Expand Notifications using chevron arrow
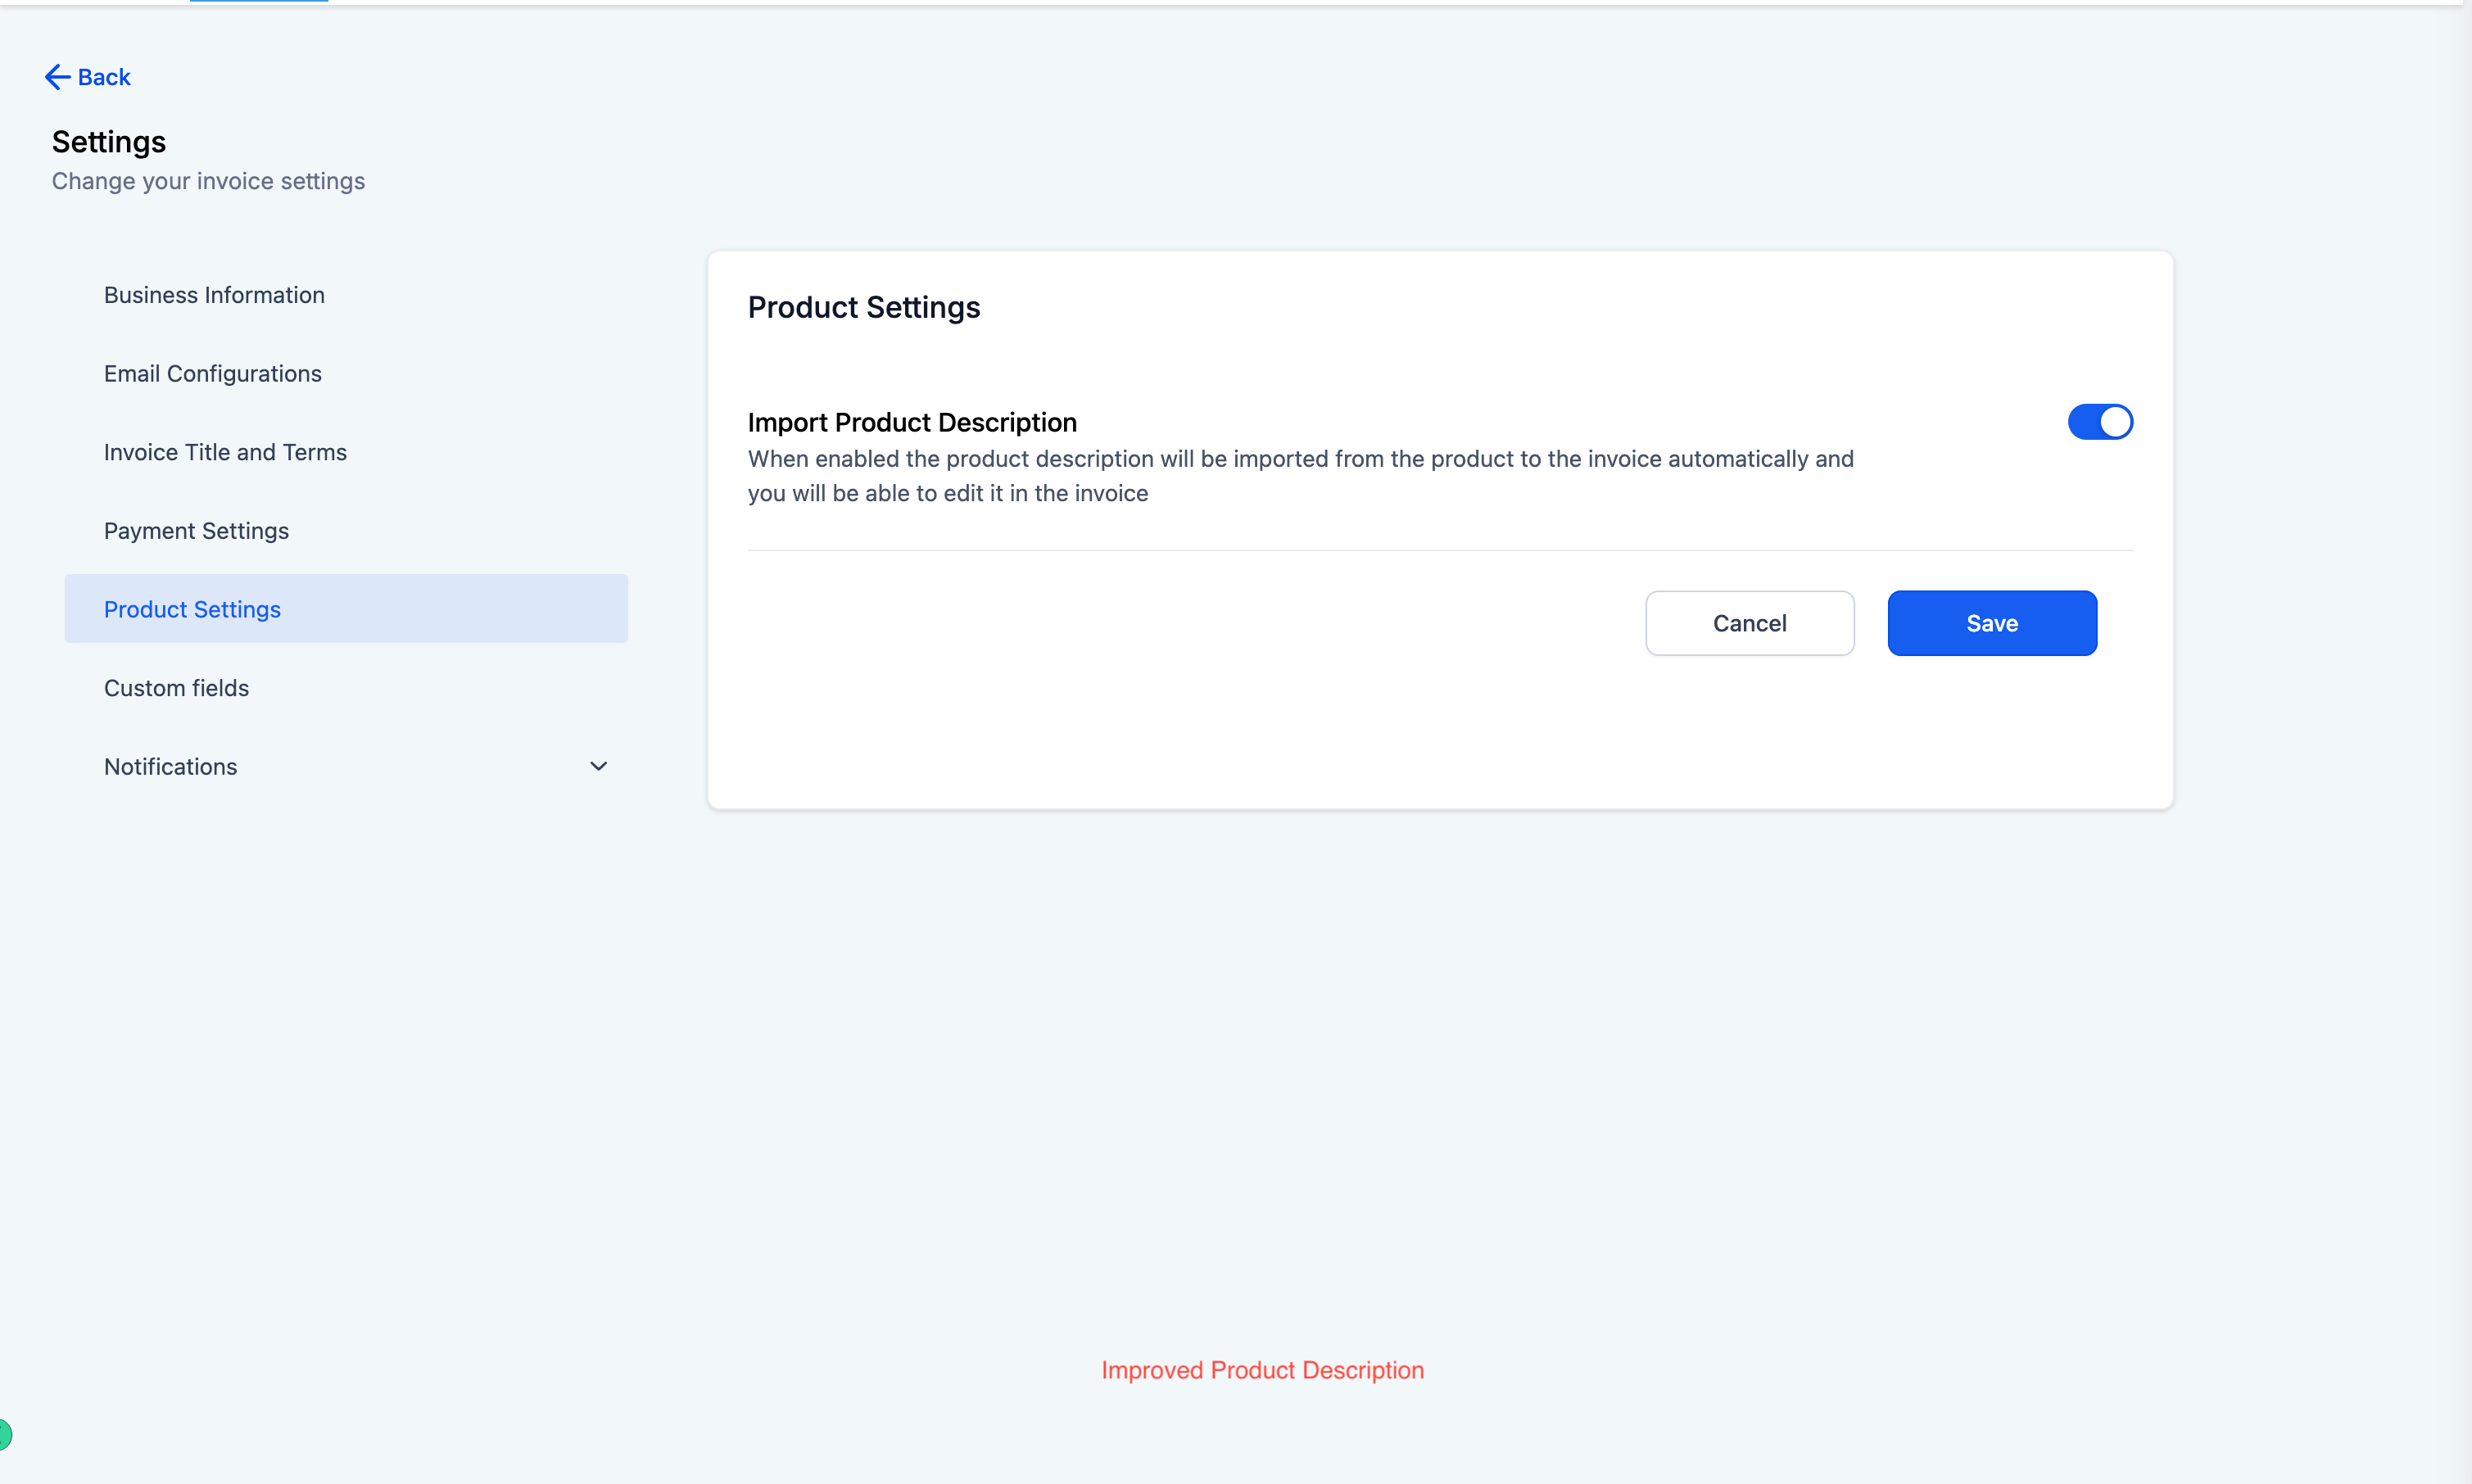This screenshot has width=2472, height=1484. [598, 767]
